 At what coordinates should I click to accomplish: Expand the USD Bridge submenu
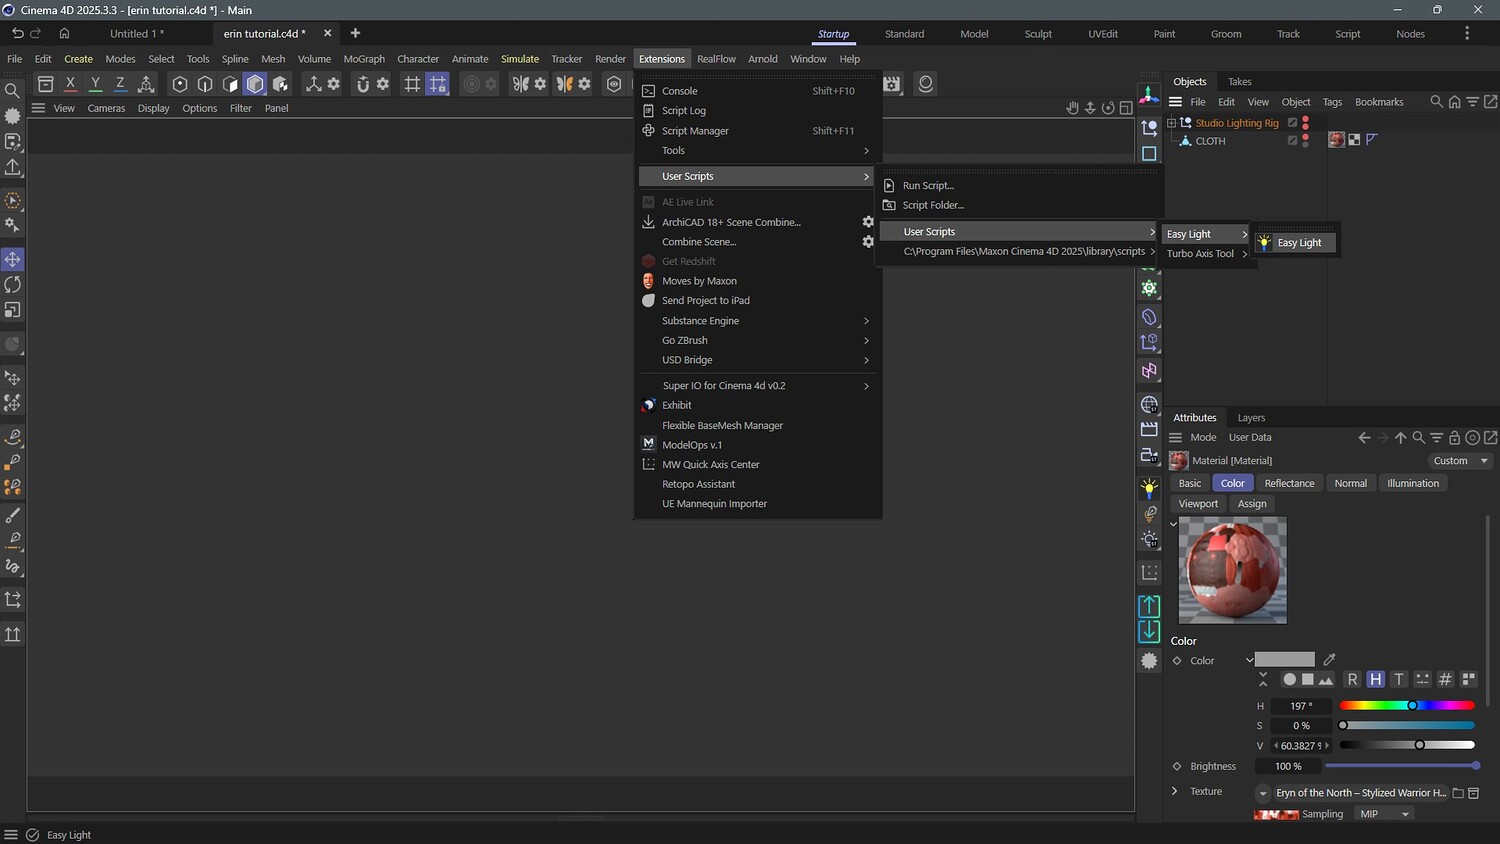[x=758, y=360]
